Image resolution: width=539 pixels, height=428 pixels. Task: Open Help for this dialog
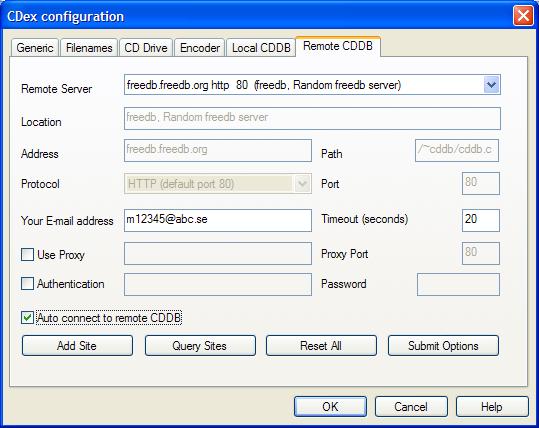[x=492, y=407]
